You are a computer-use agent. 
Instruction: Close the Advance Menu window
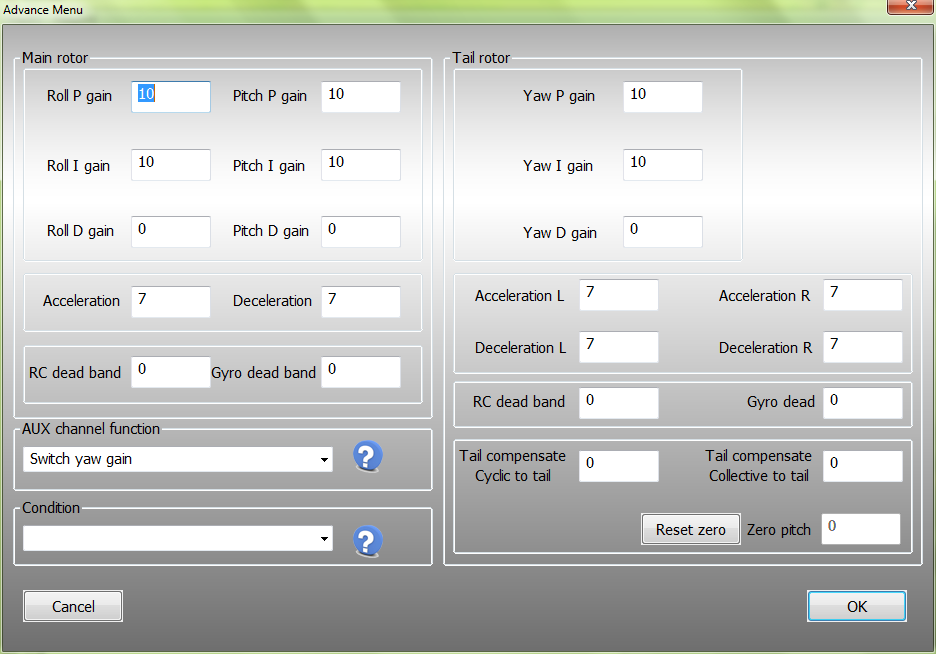[906, 9]
